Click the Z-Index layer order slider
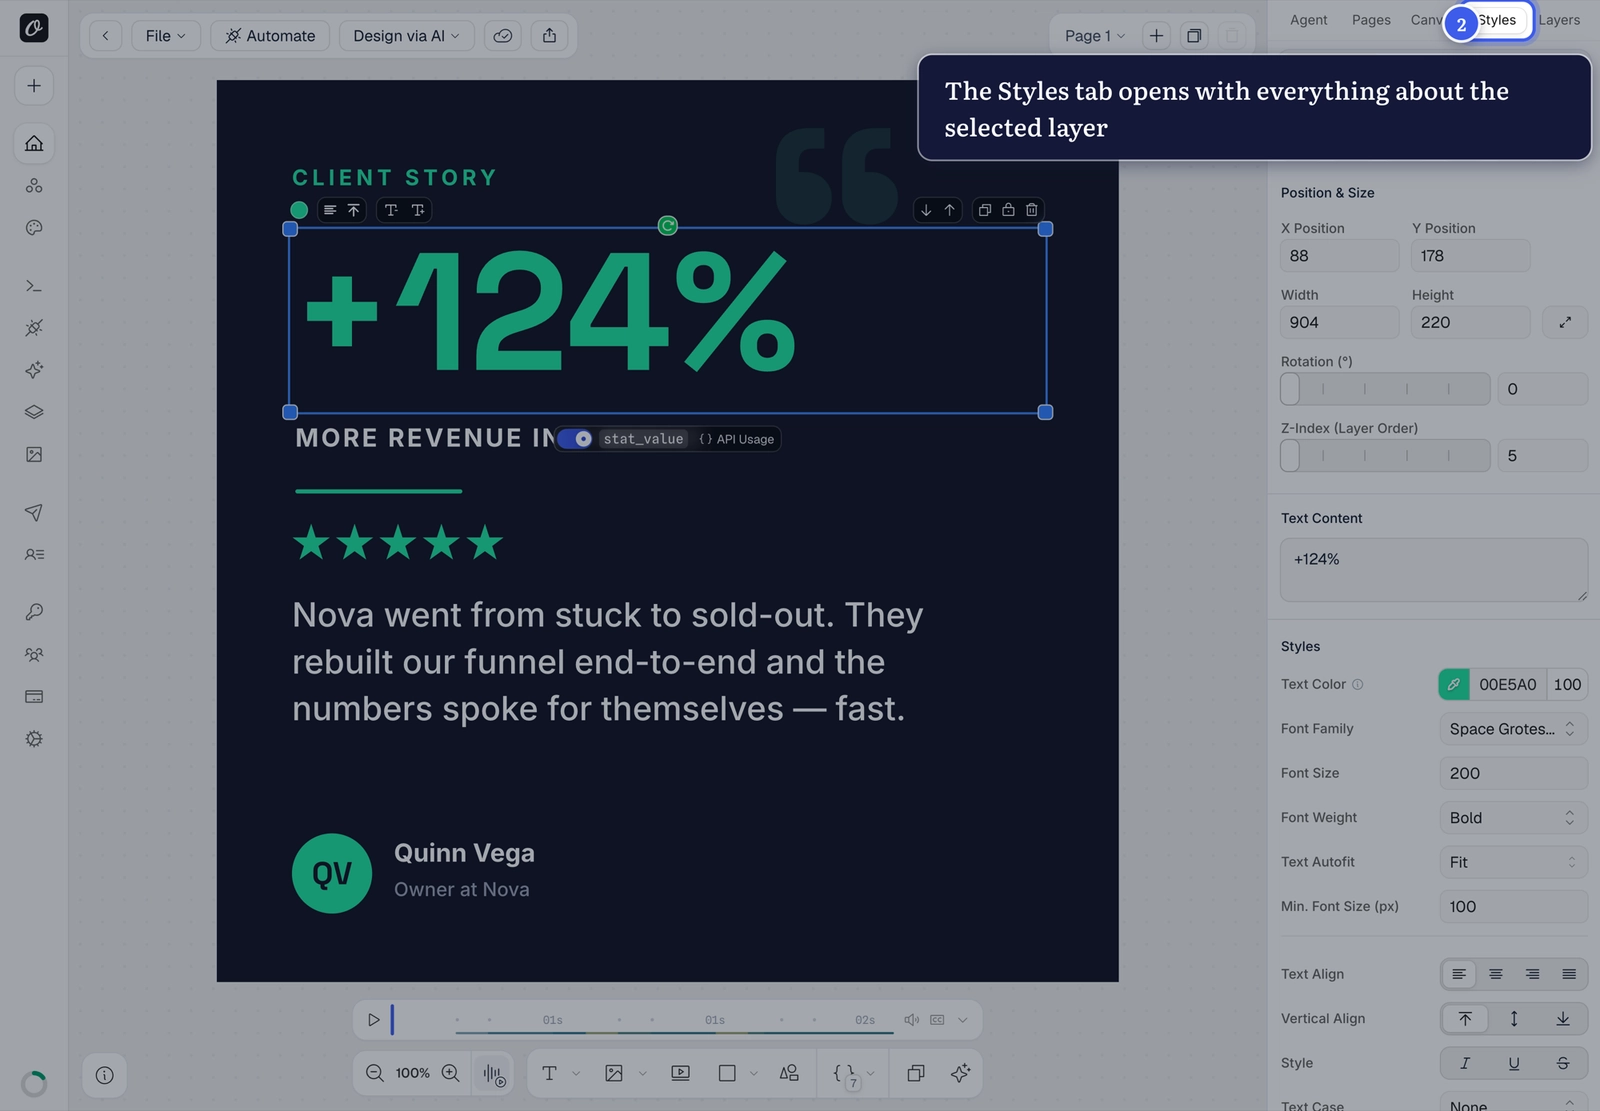This screenshot has height=1111, width=1600. pyautogui.click(x=1385, y=456)
